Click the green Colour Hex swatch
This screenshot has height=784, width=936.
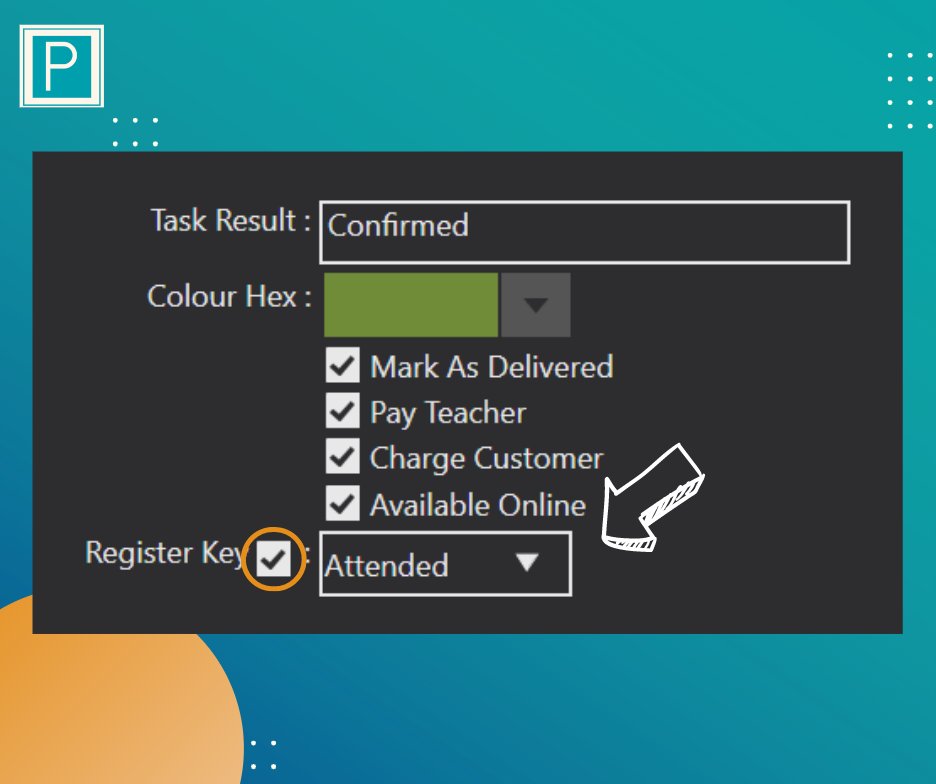pyautogui.click(x=411, y=305)
